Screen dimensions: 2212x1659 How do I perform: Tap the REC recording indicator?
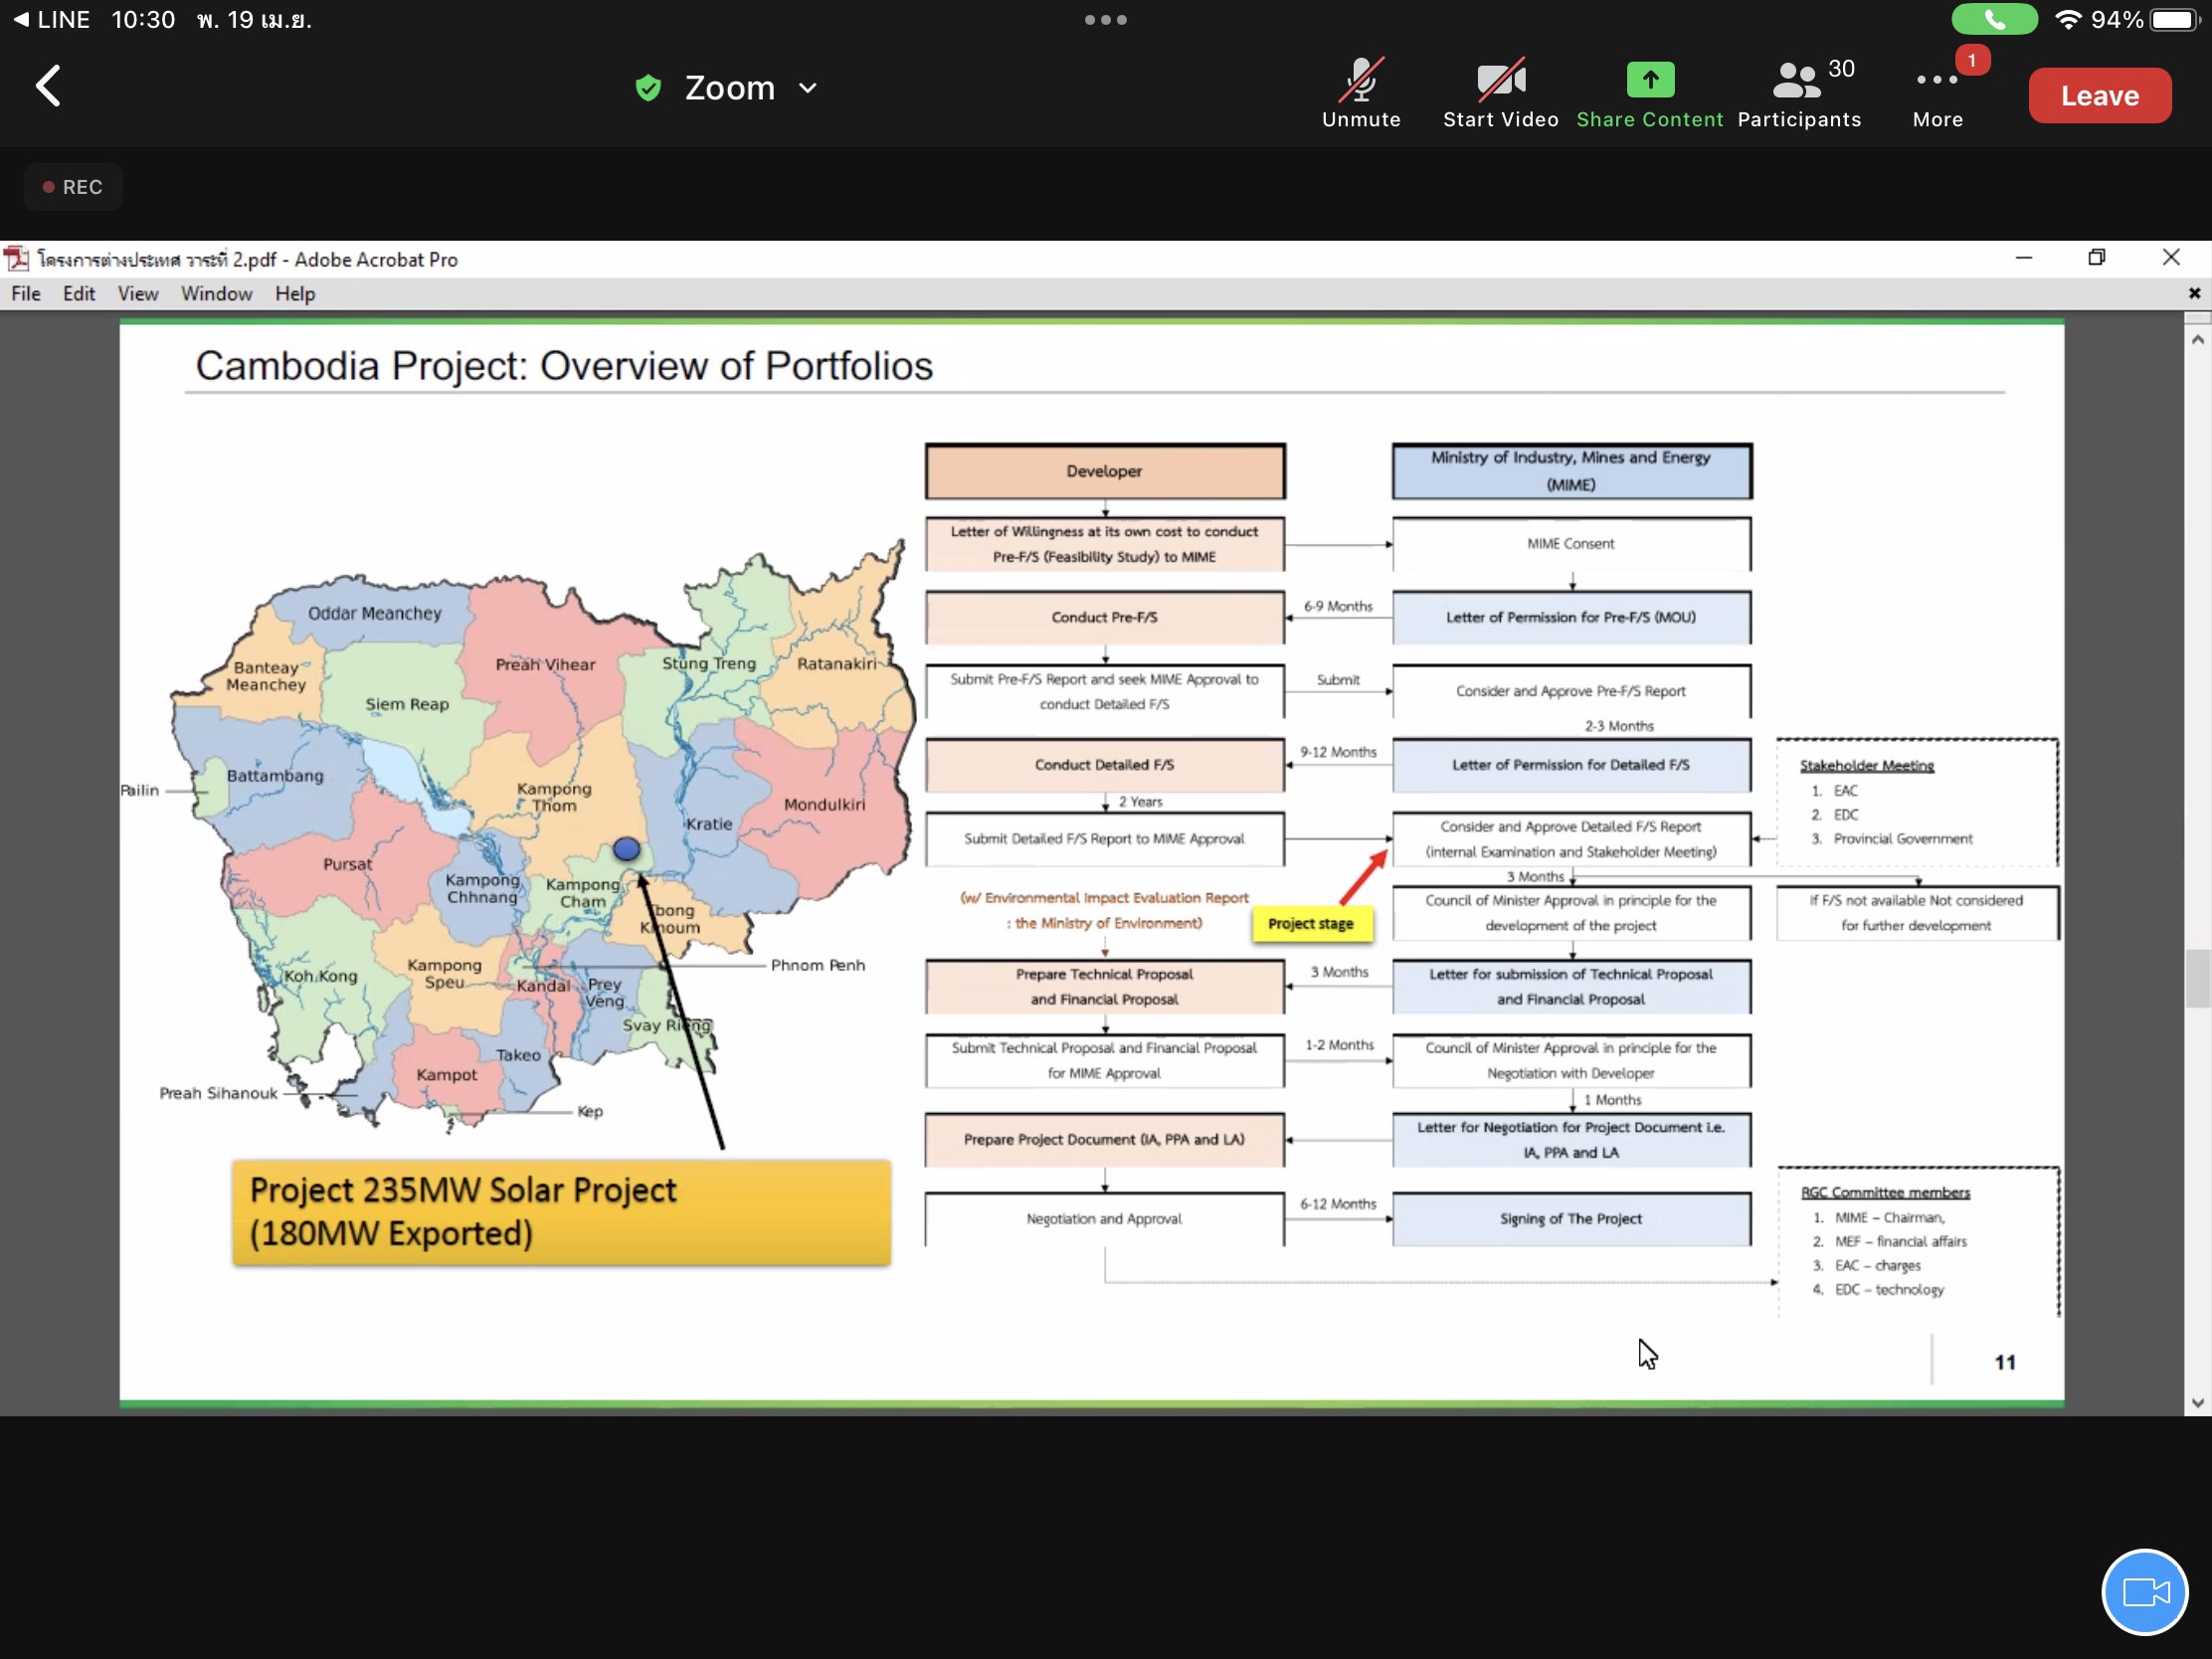pyautogui.click(x=73, y=187)
